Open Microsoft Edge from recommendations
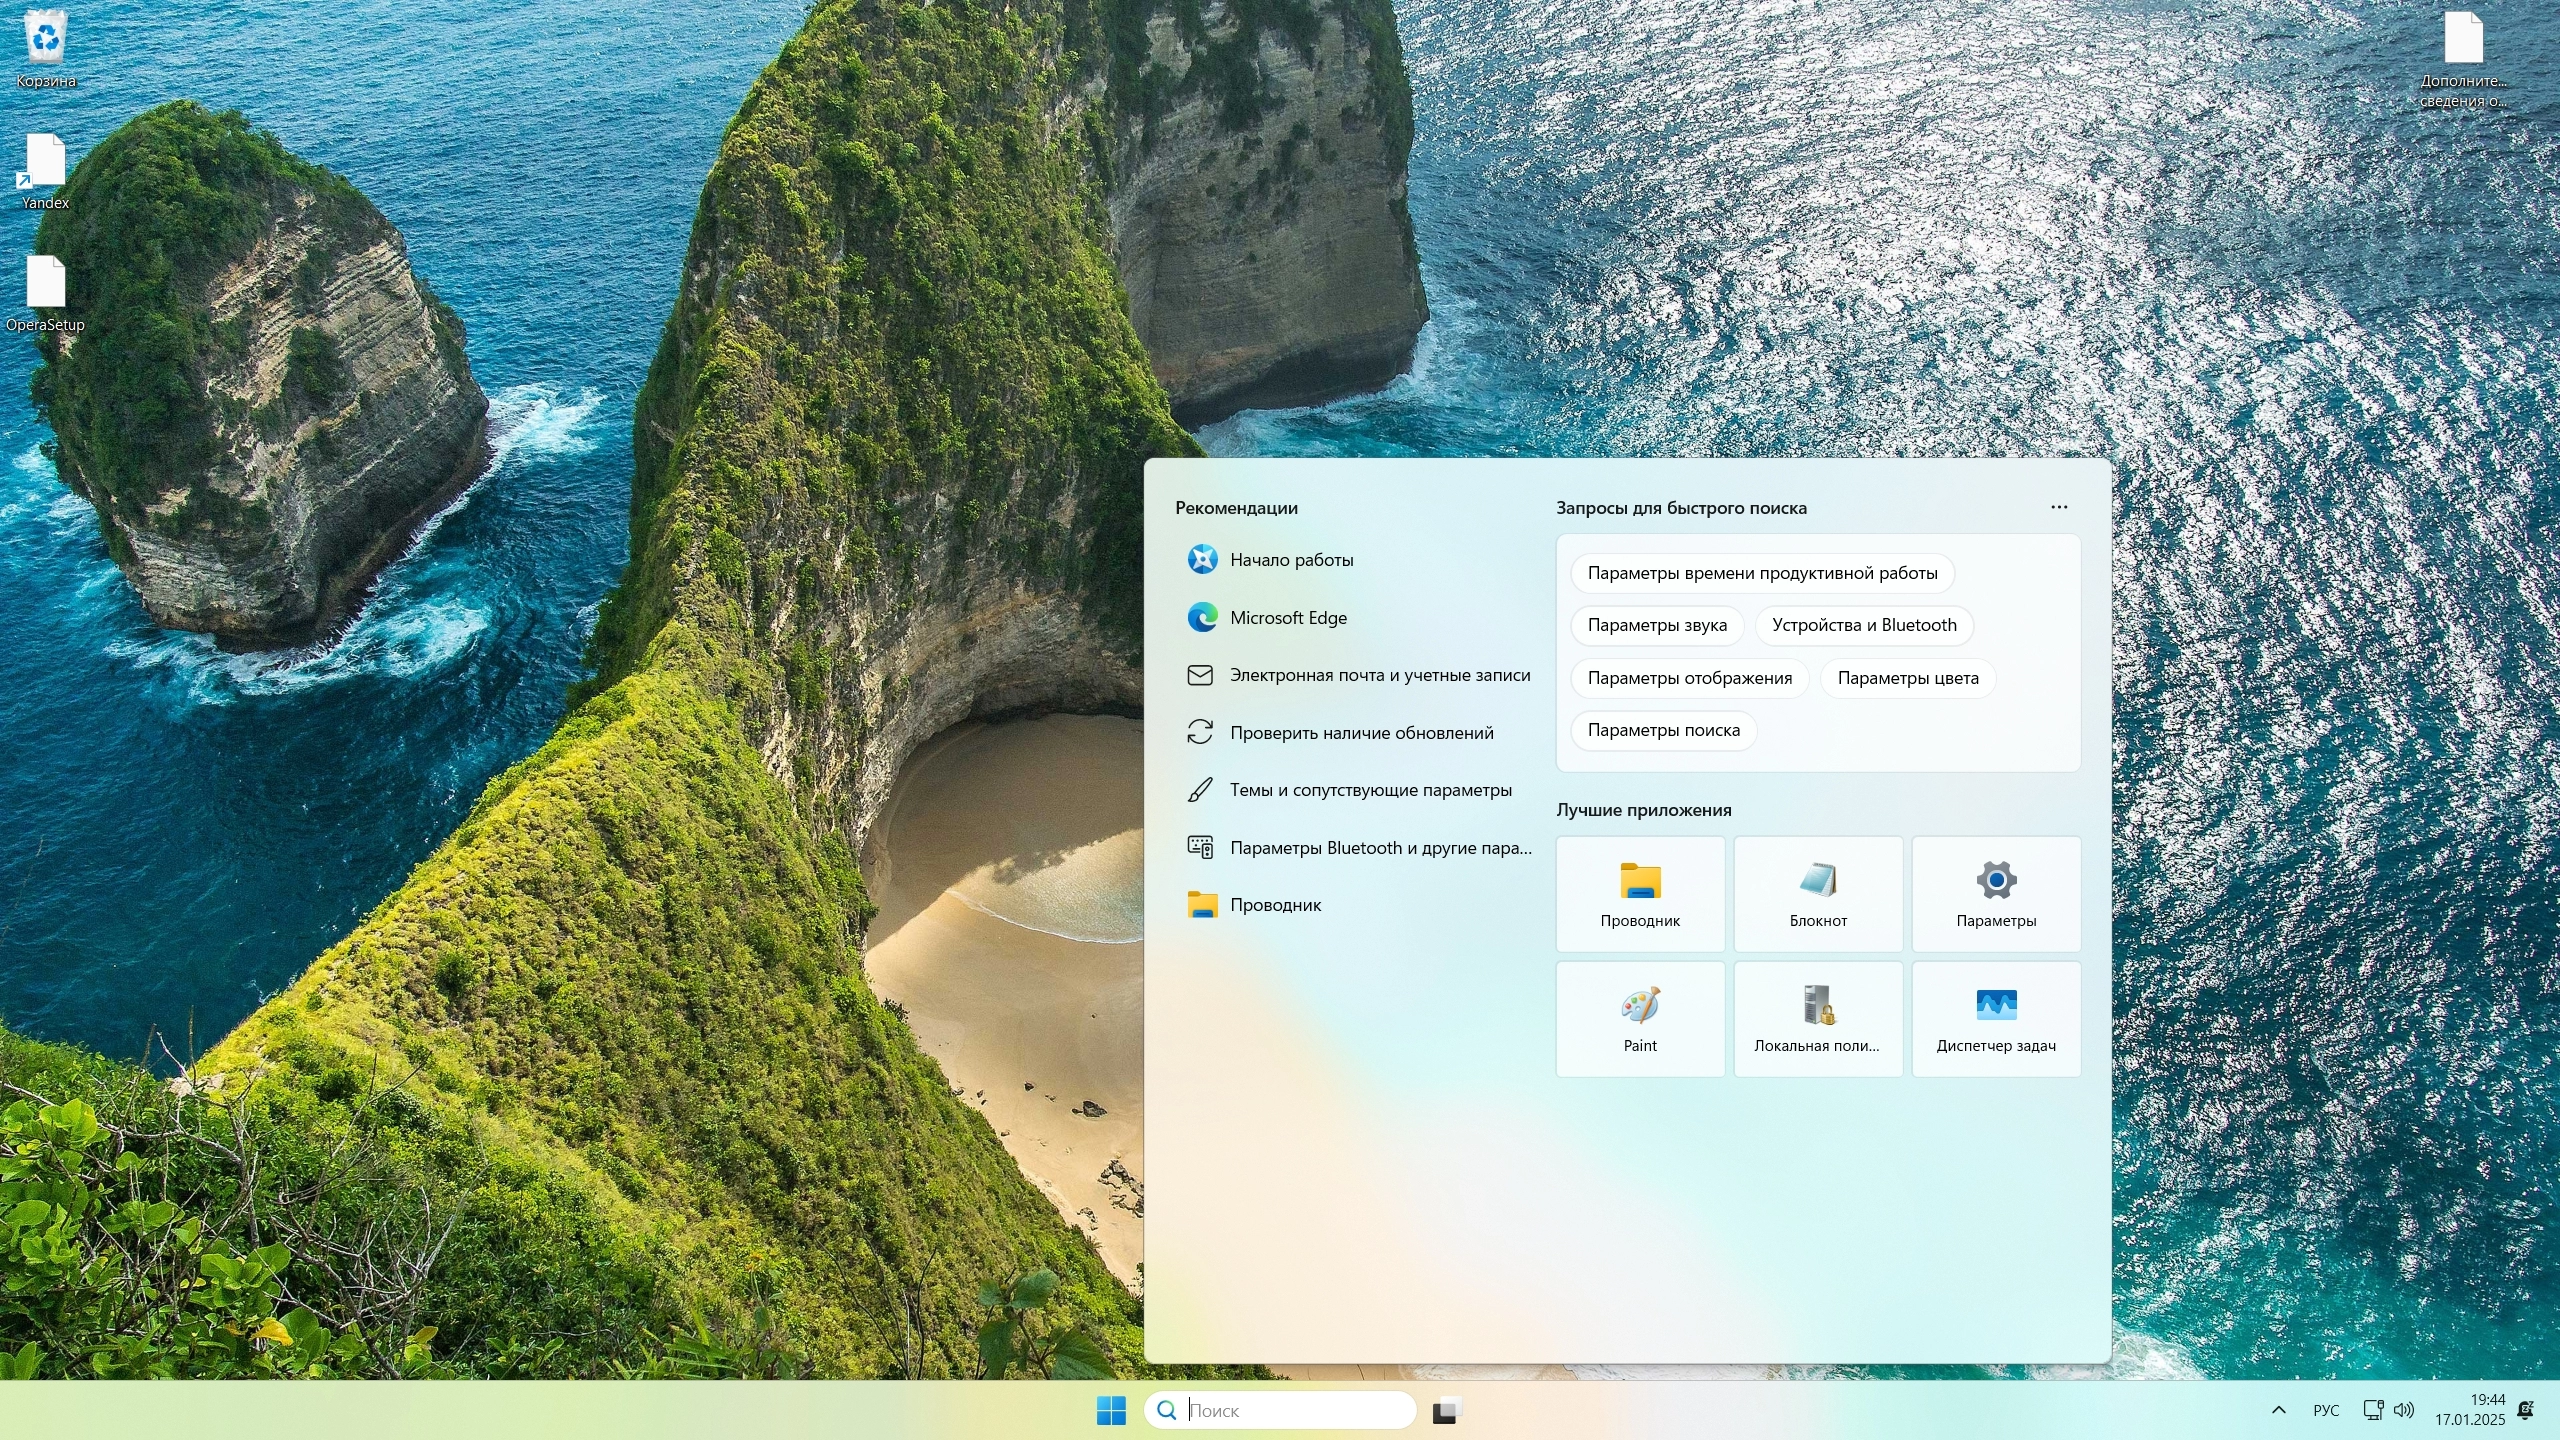Screen dimensions: 2560x1440 coord(1288,618)
